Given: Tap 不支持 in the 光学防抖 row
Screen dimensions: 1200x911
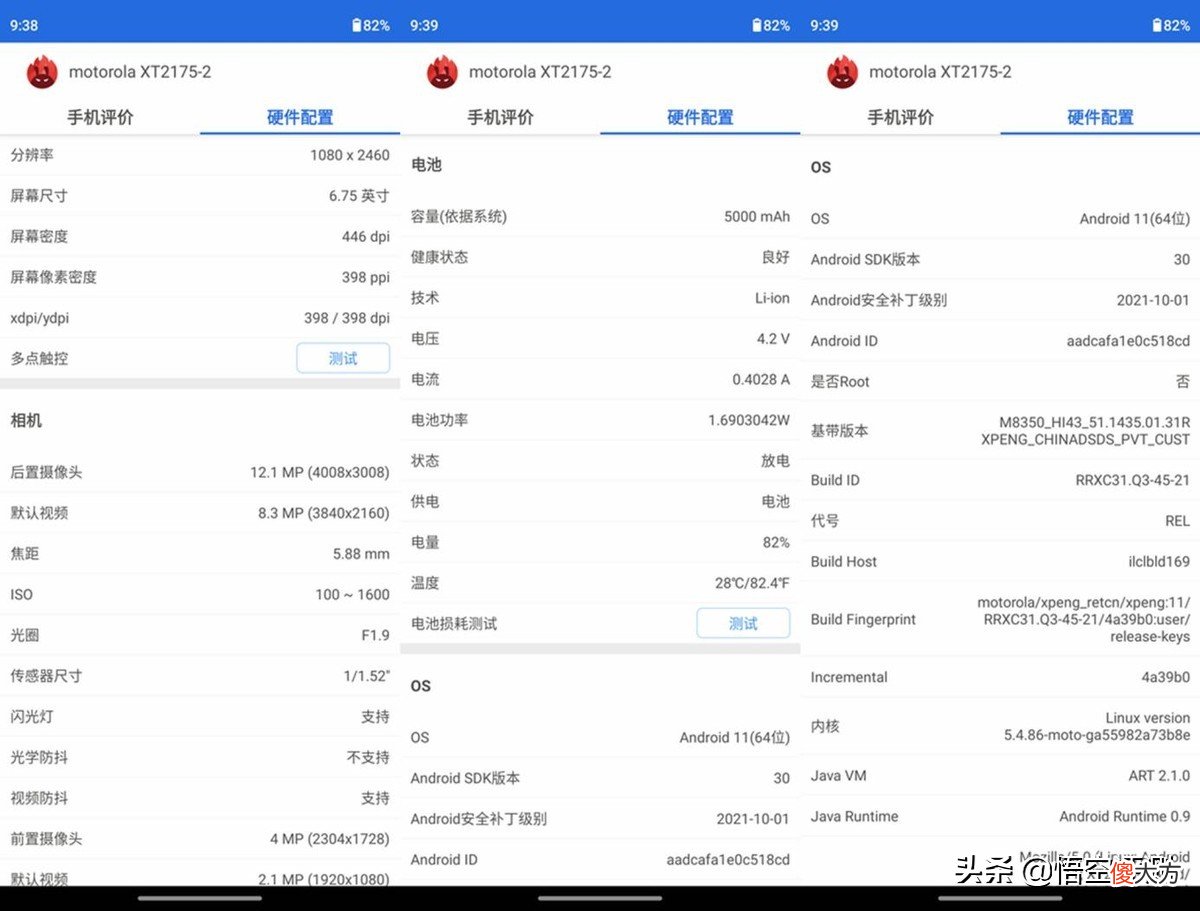Looking at the screenshot, I should click(x=368, y=758).
